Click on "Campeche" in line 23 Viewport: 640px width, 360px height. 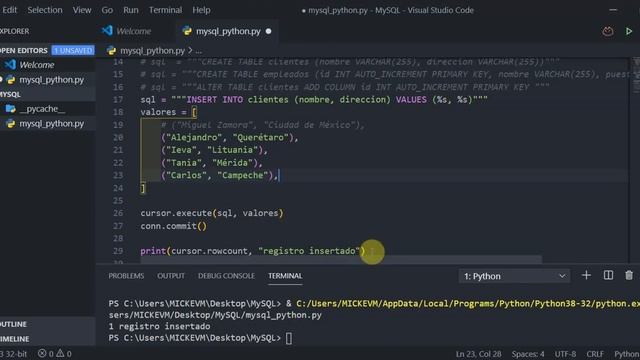[242, 176]
